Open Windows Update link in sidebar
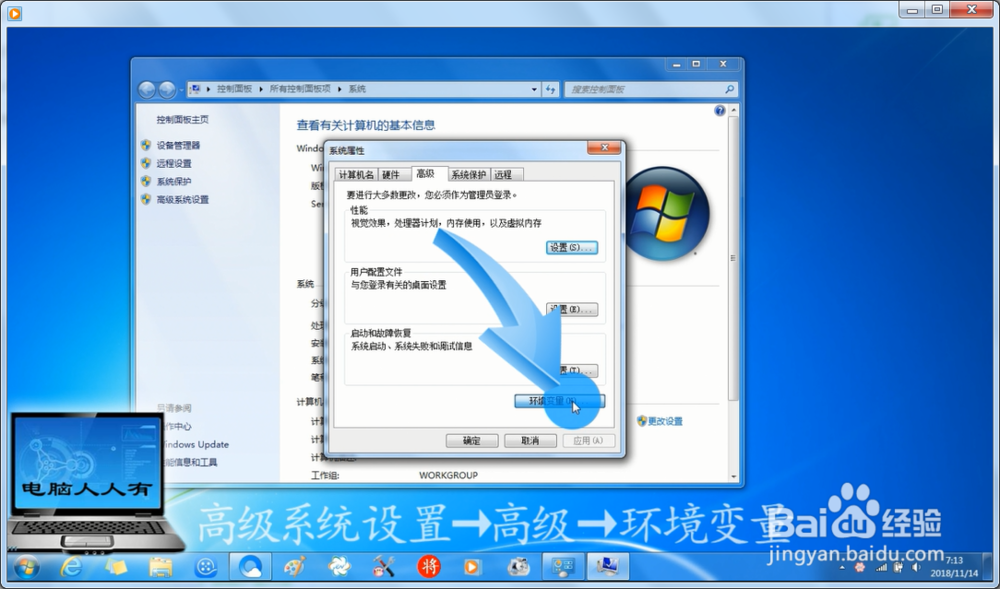1000x589 pixels. (195, 444)
